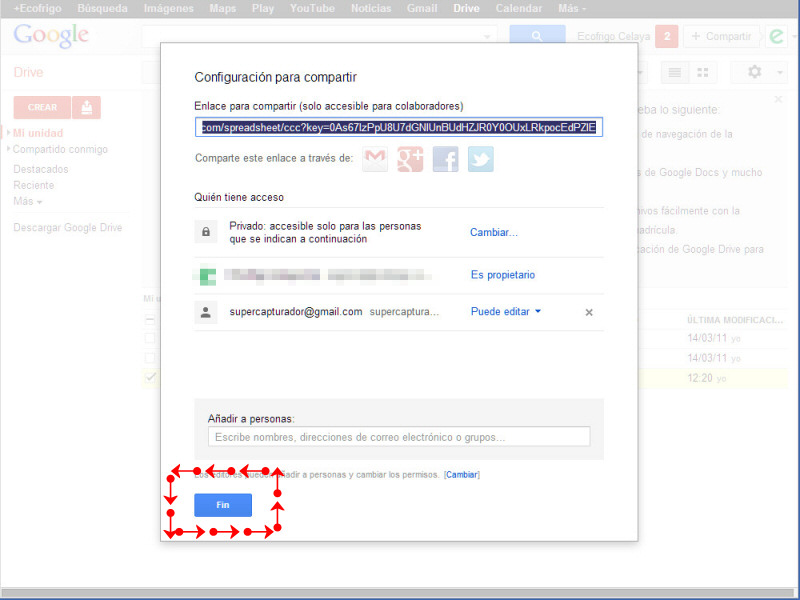The image size is (800, 600).
Task: Open Puede editar permission dropdown
Action: pyautogui.click(x=506, y=312)
